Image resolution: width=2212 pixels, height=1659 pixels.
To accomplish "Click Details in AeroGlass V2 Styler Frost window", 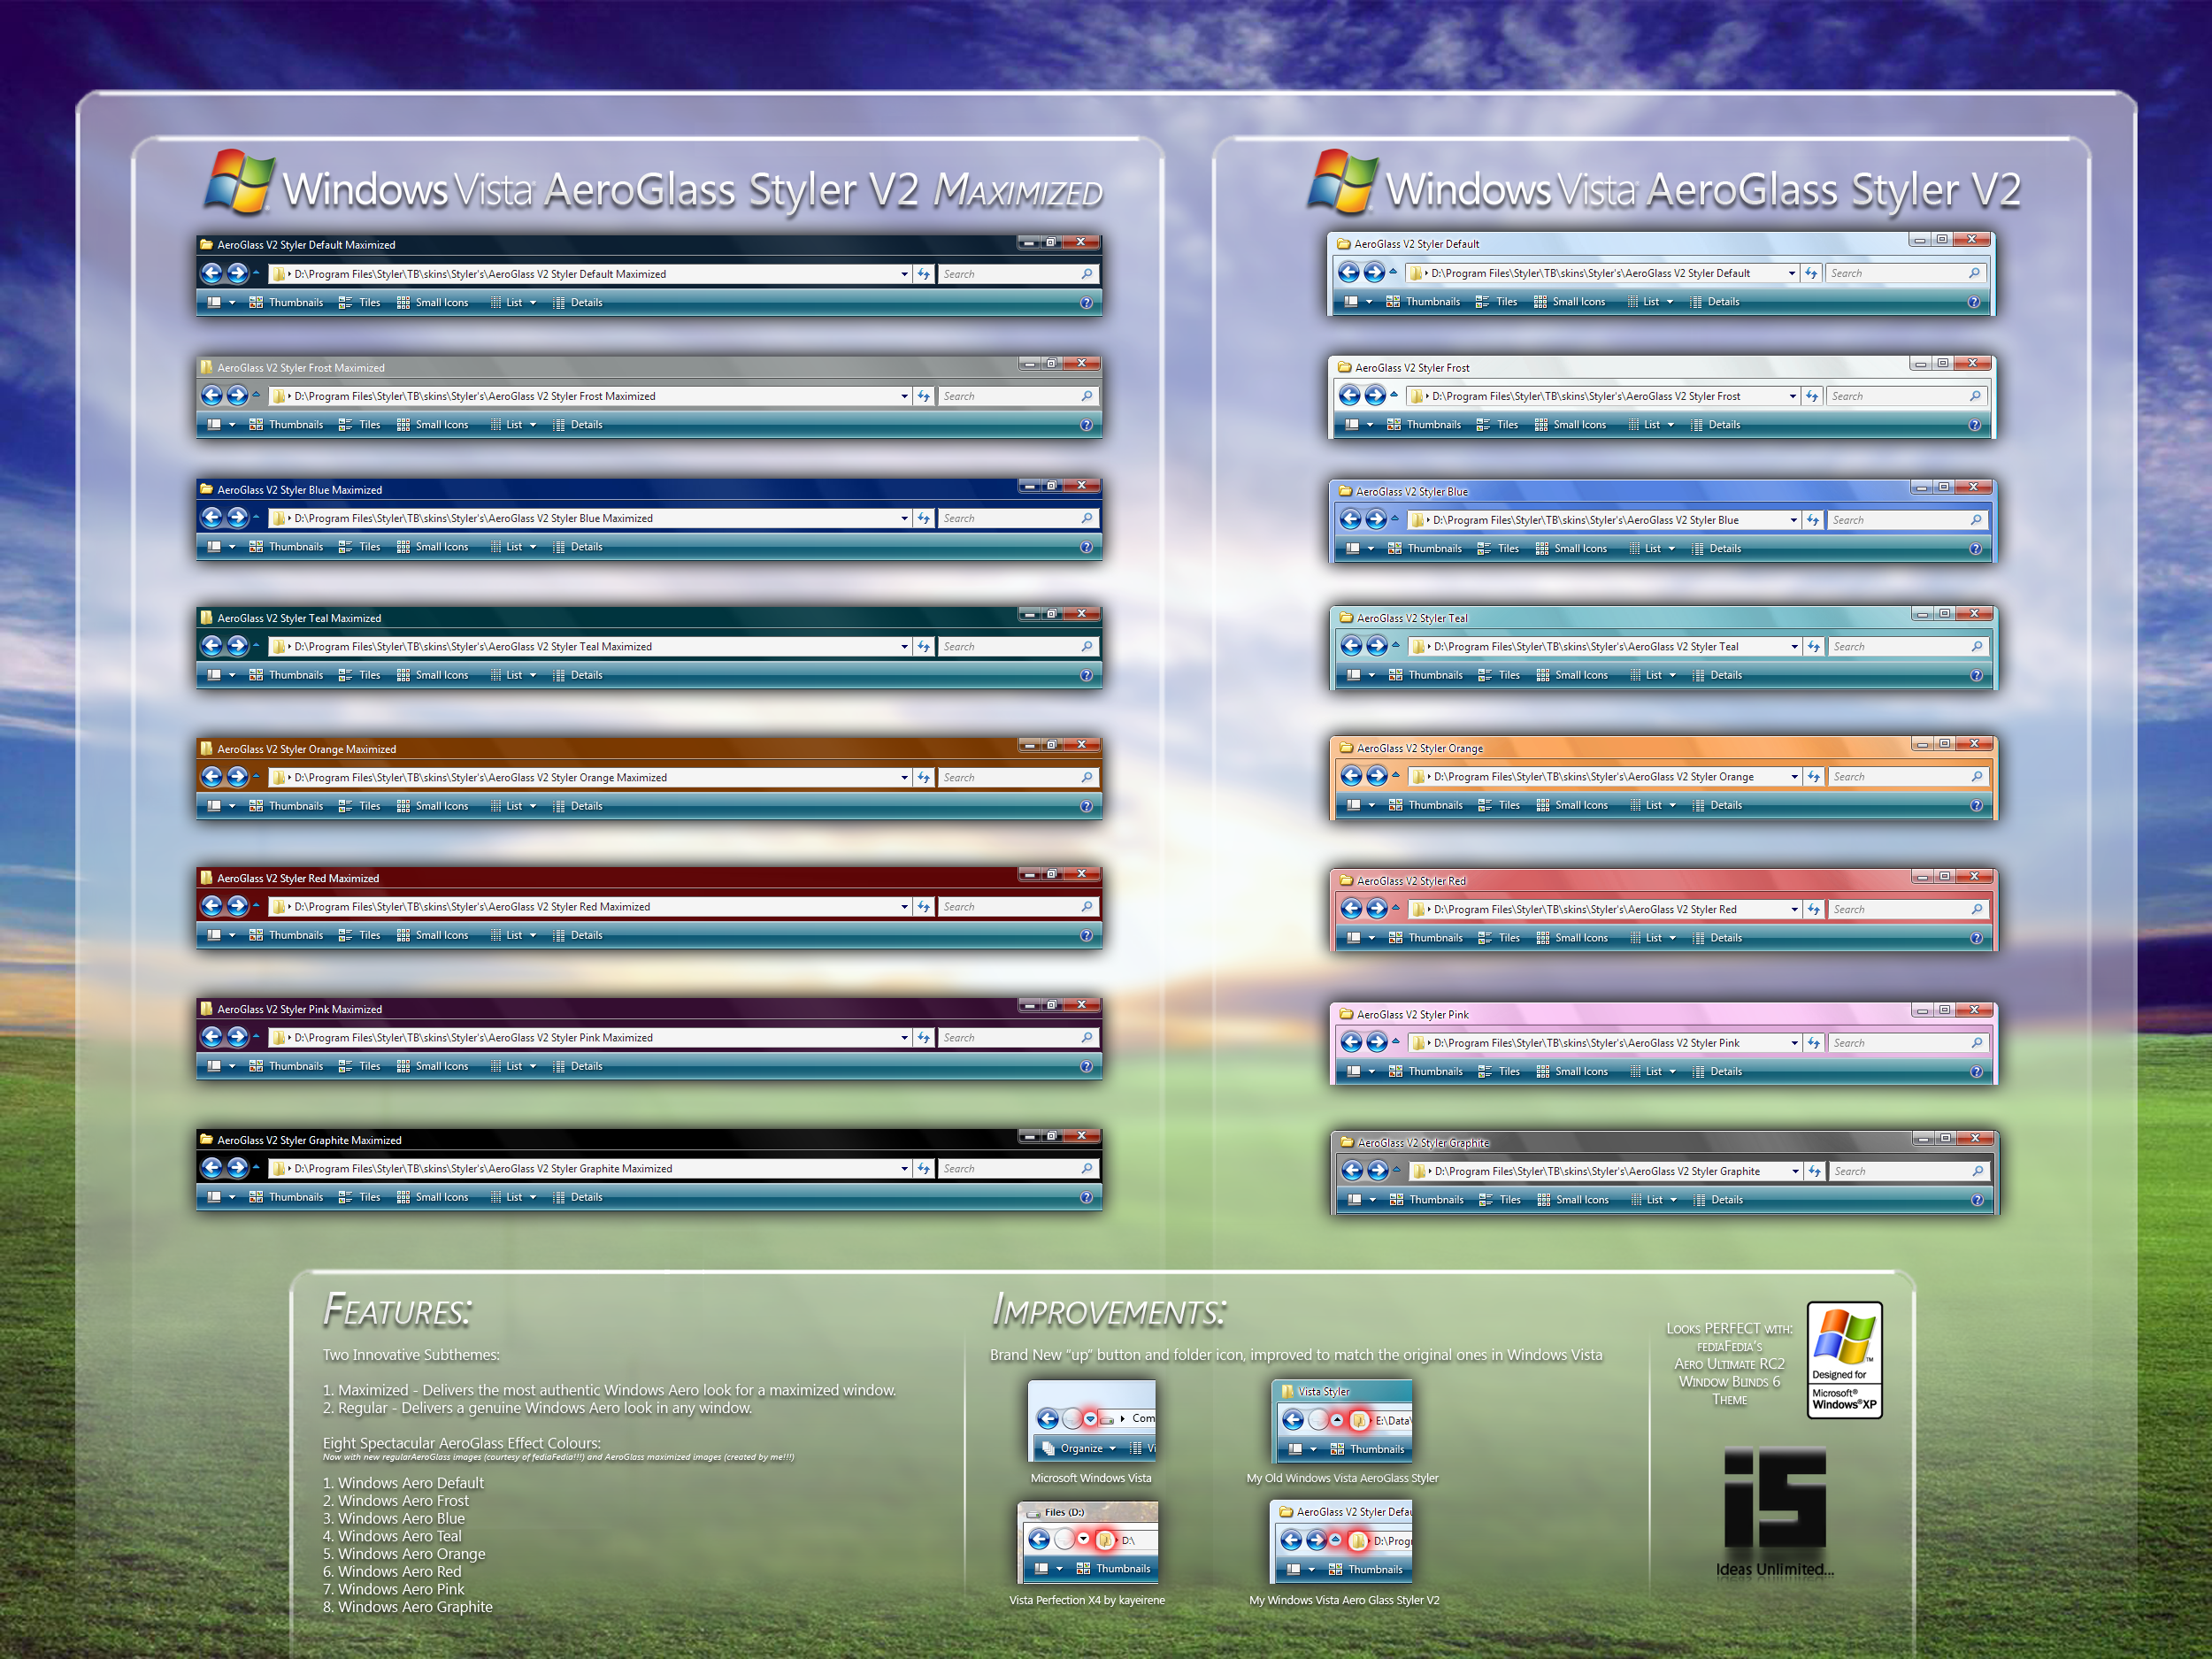I will pos(1715,425).
